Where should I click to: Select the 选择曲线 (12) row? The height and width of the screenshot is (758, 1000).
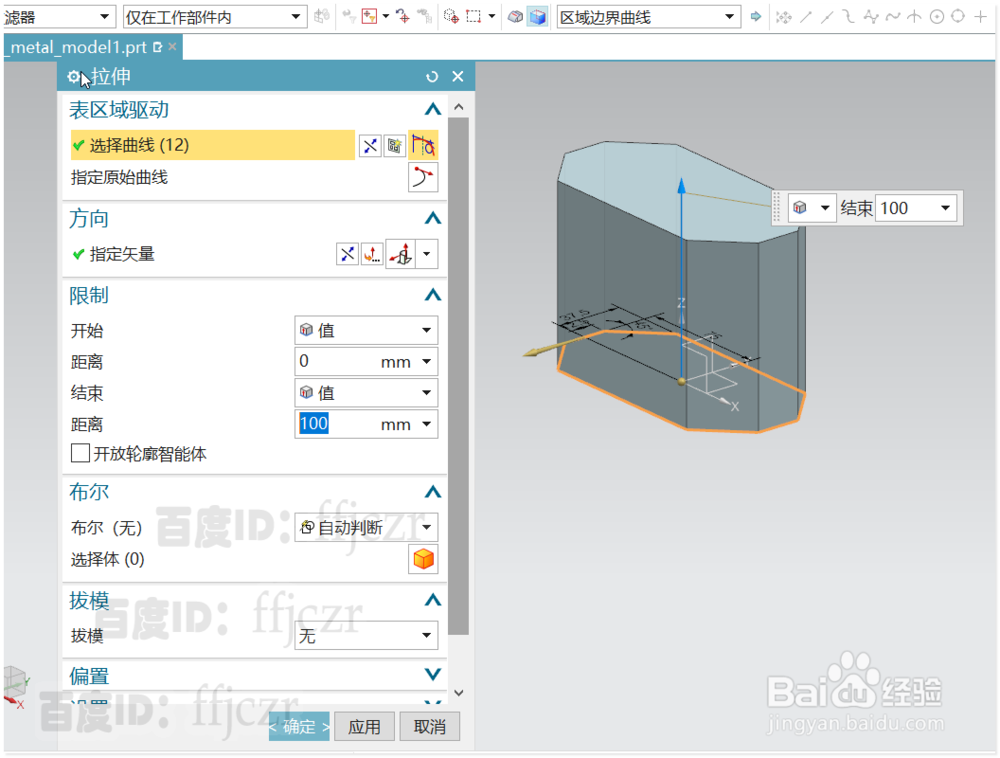[x=212, y=145]
